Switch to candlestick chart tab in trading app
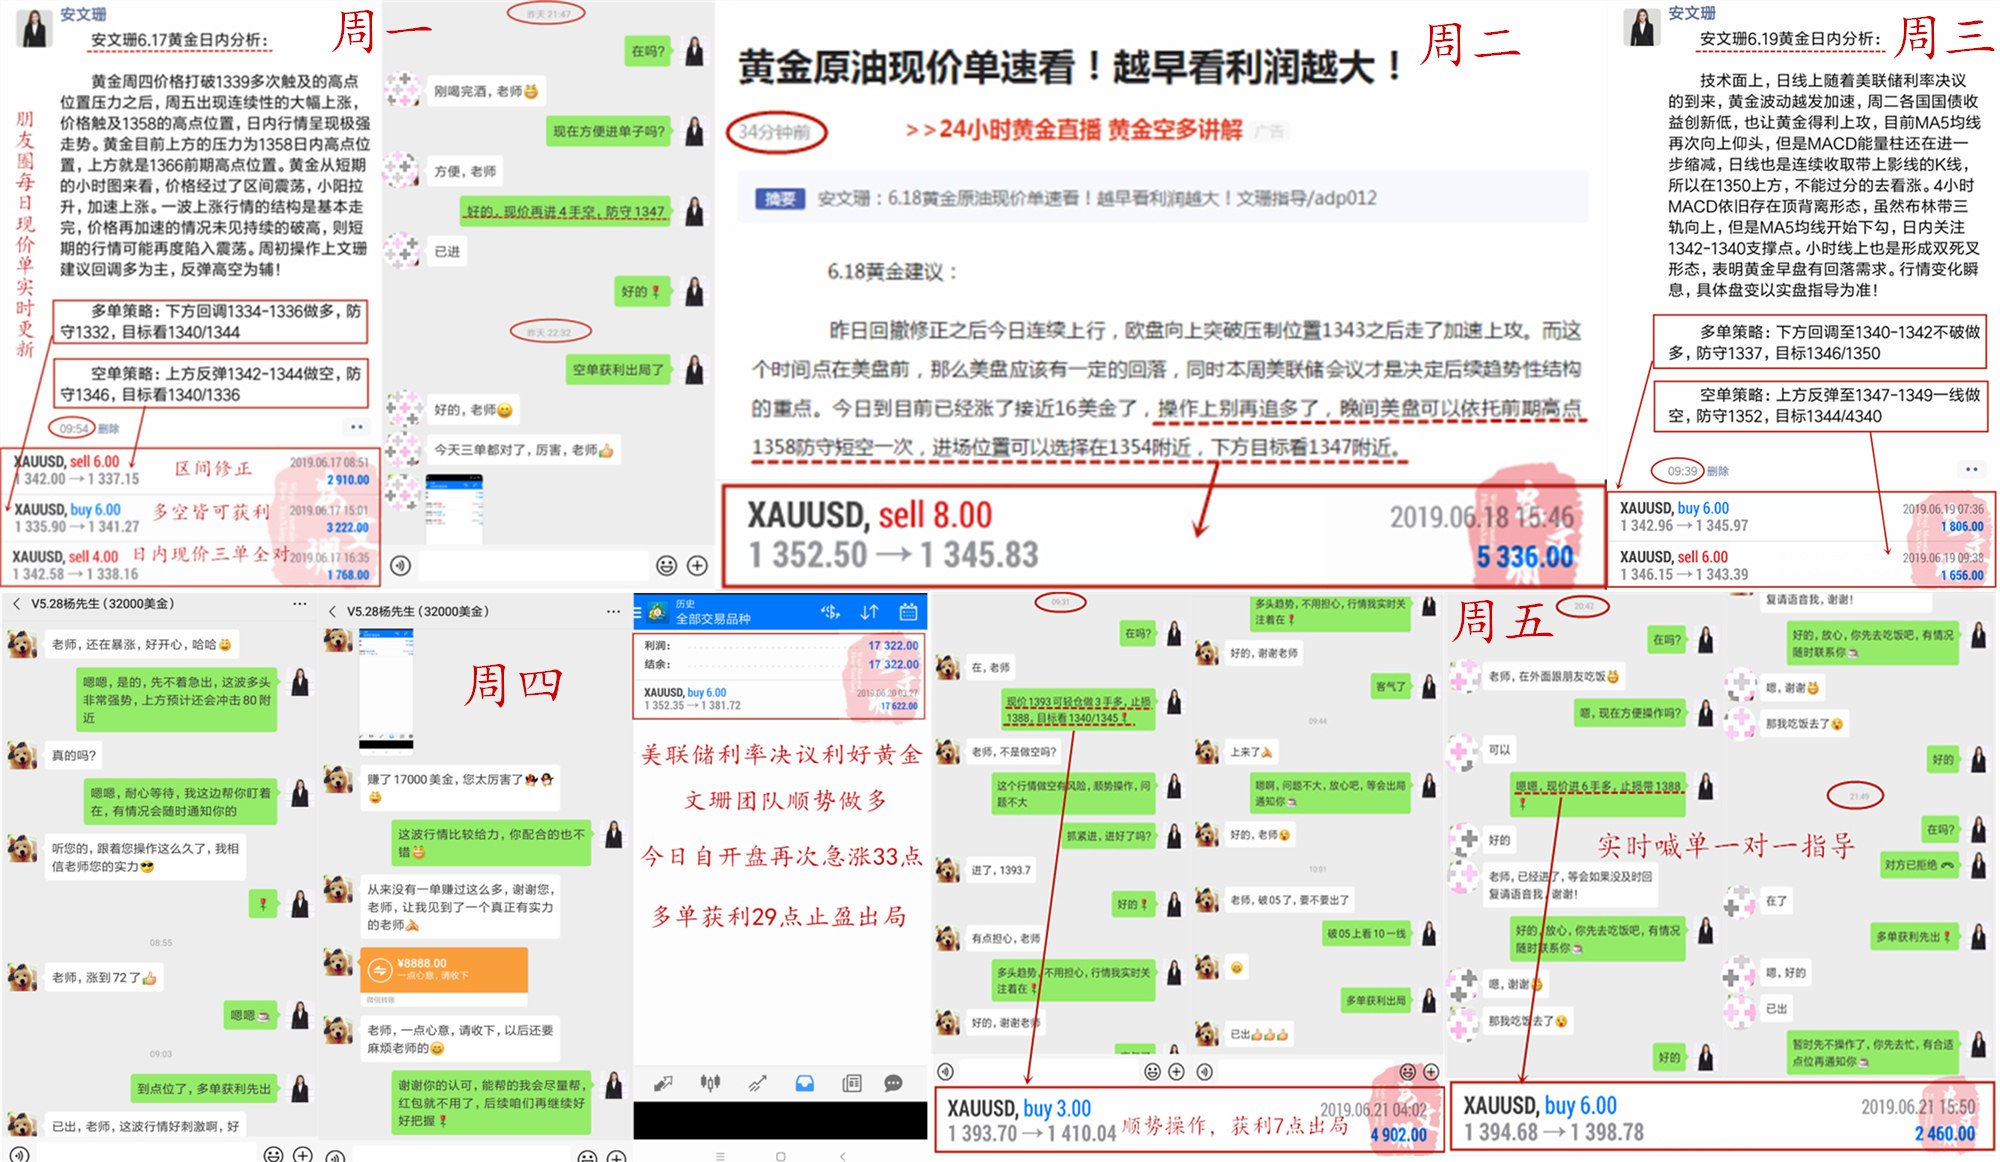Screen dimensions: 2000x1162 (x=710, y=1083)
